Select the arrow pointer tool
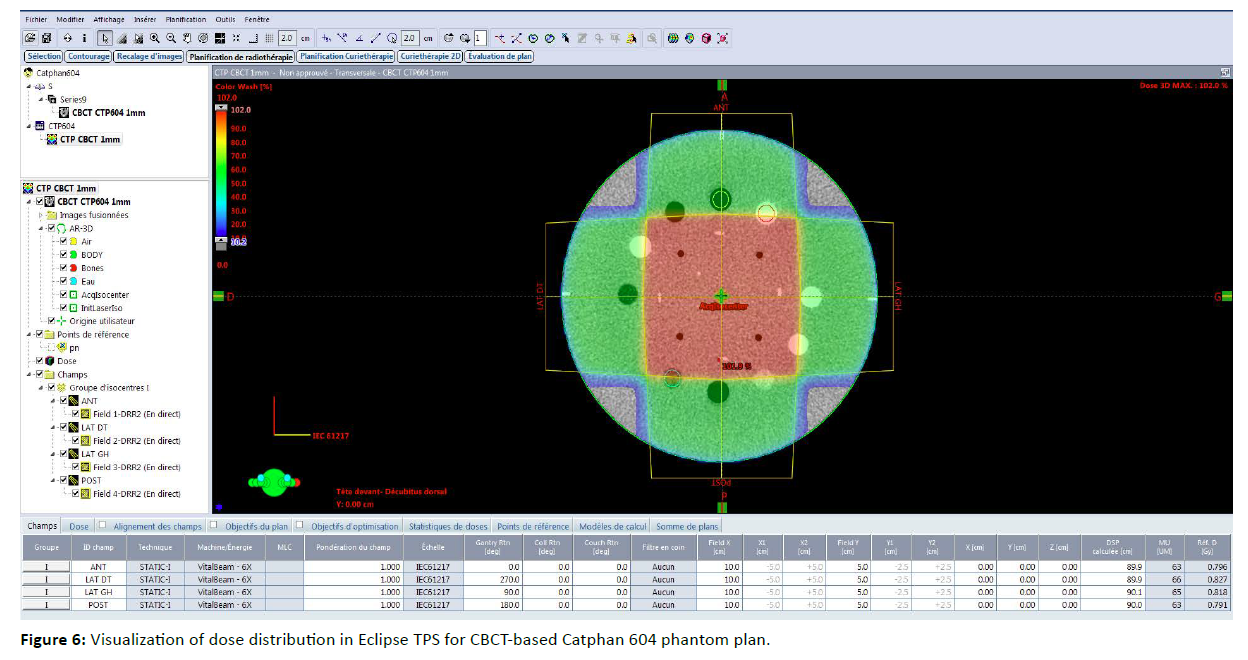 105,38
